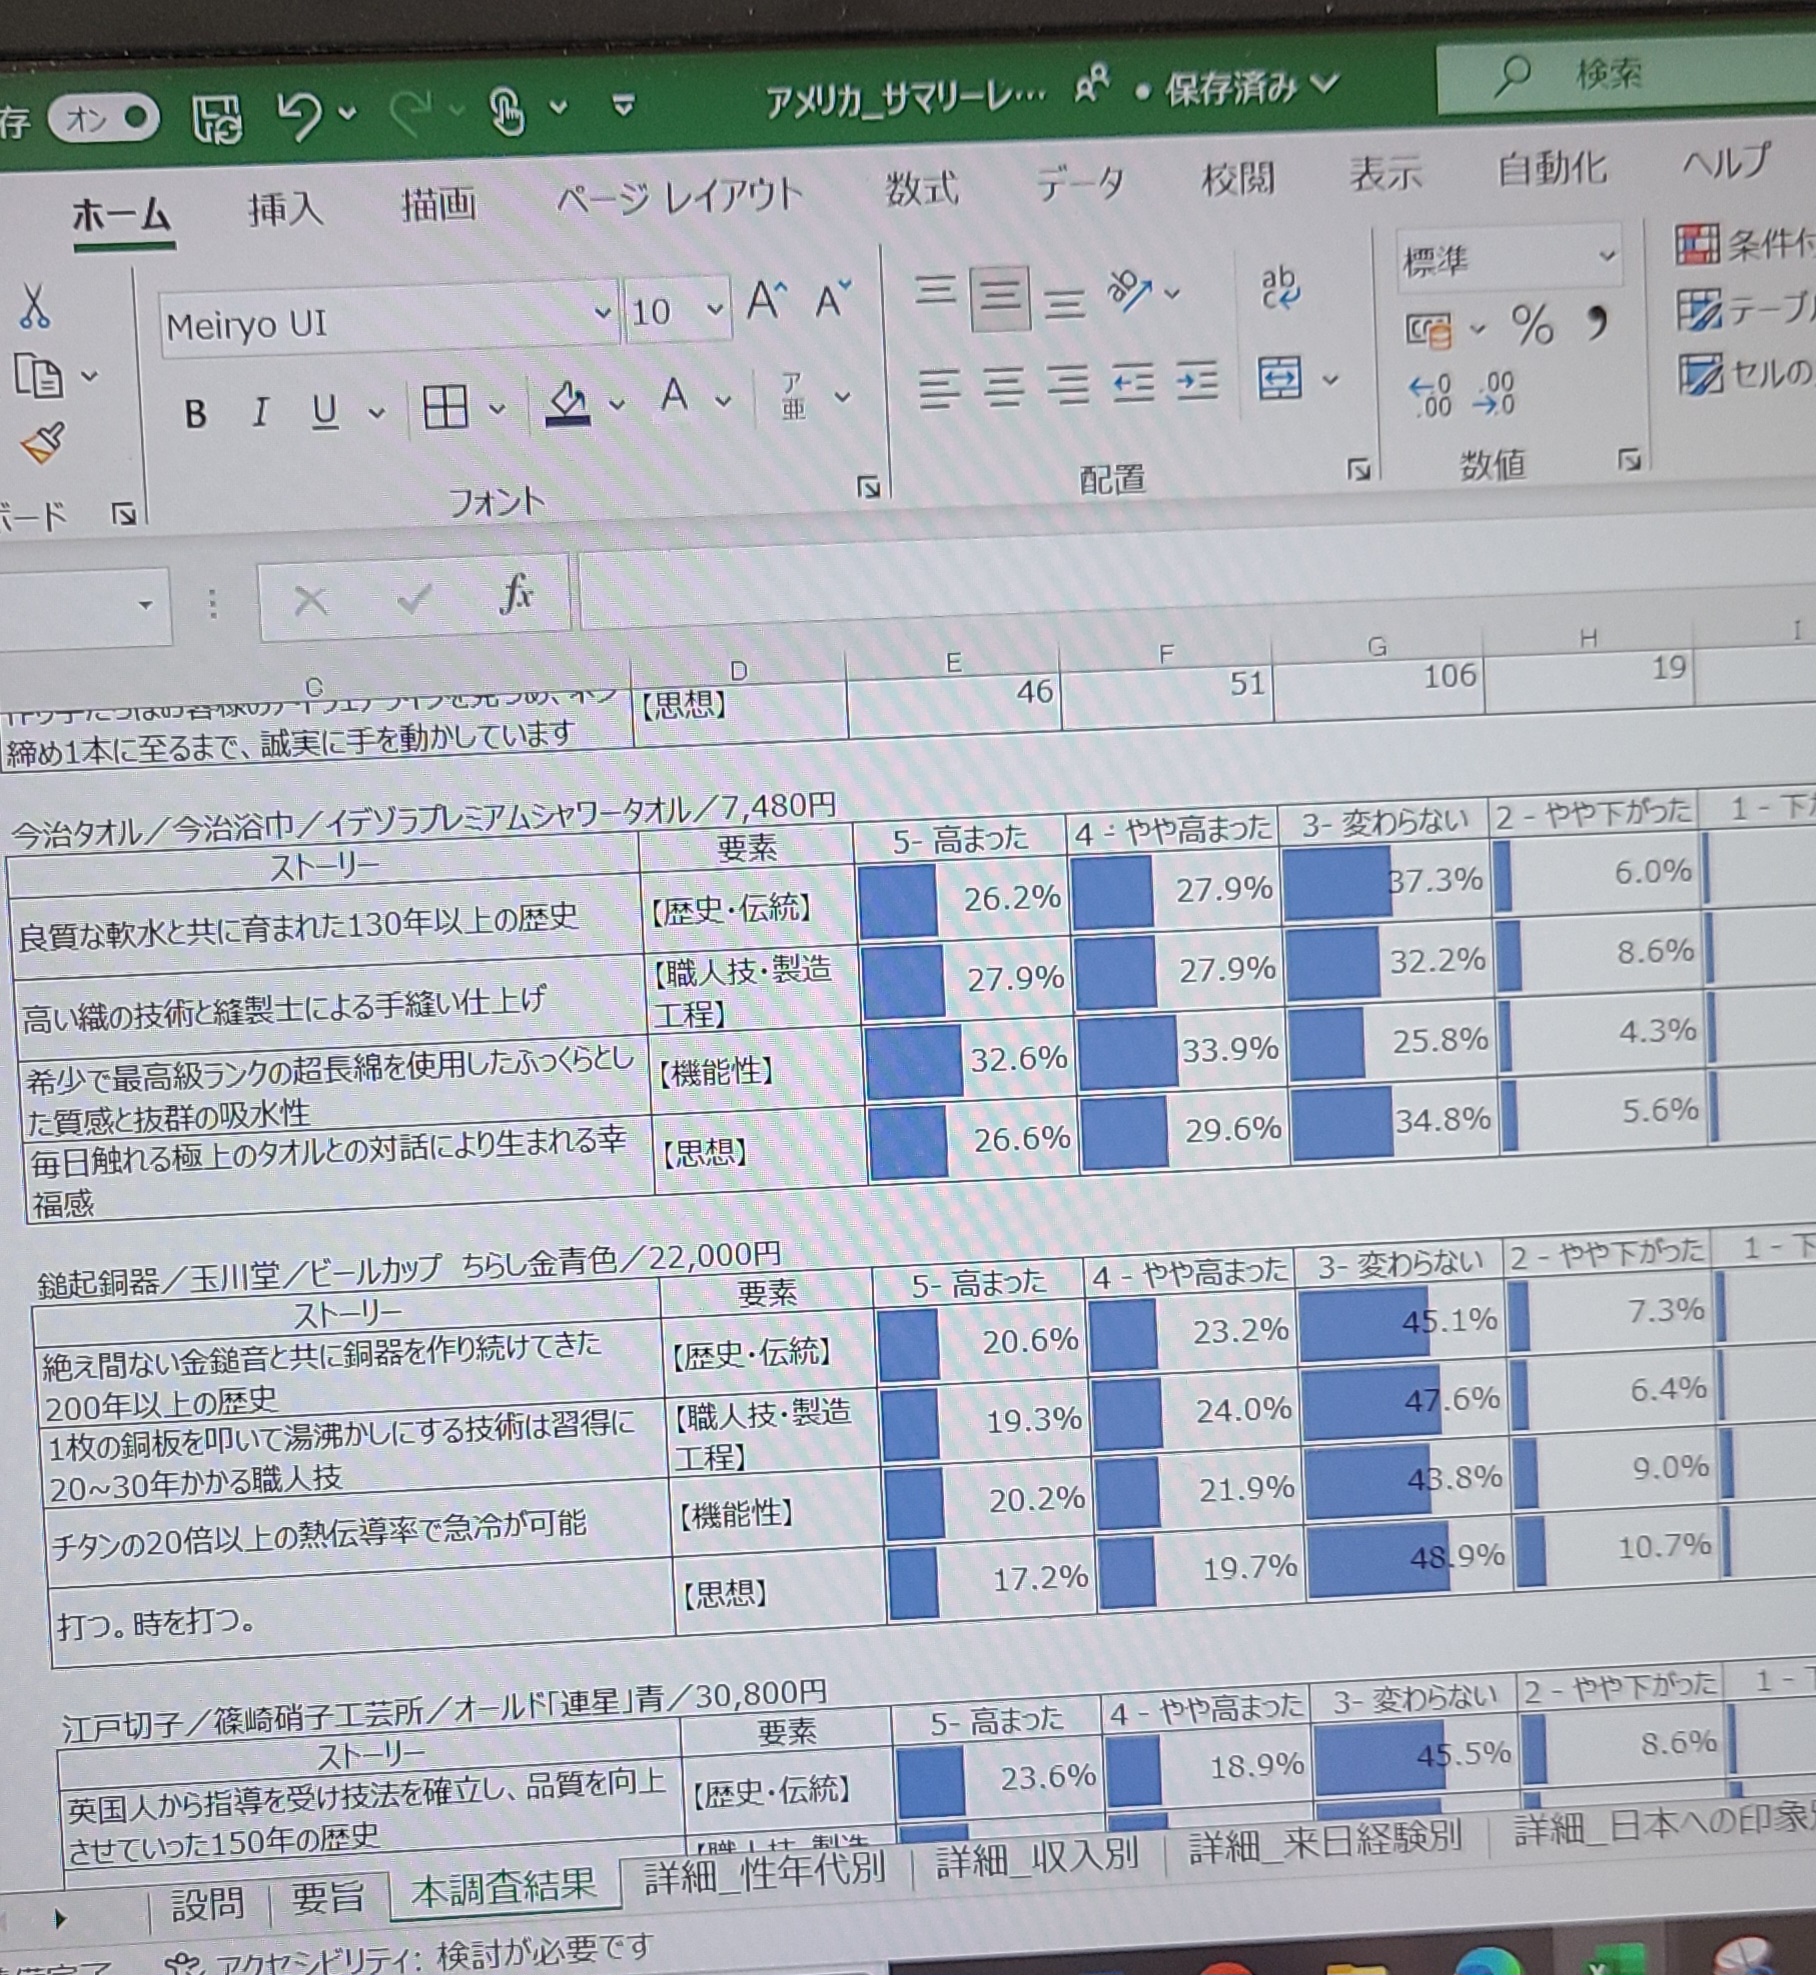Viewport: 1816px width, 1975px height.
Task: Switch to the 要旨 sheet tab
Action: pos(327,1897)
